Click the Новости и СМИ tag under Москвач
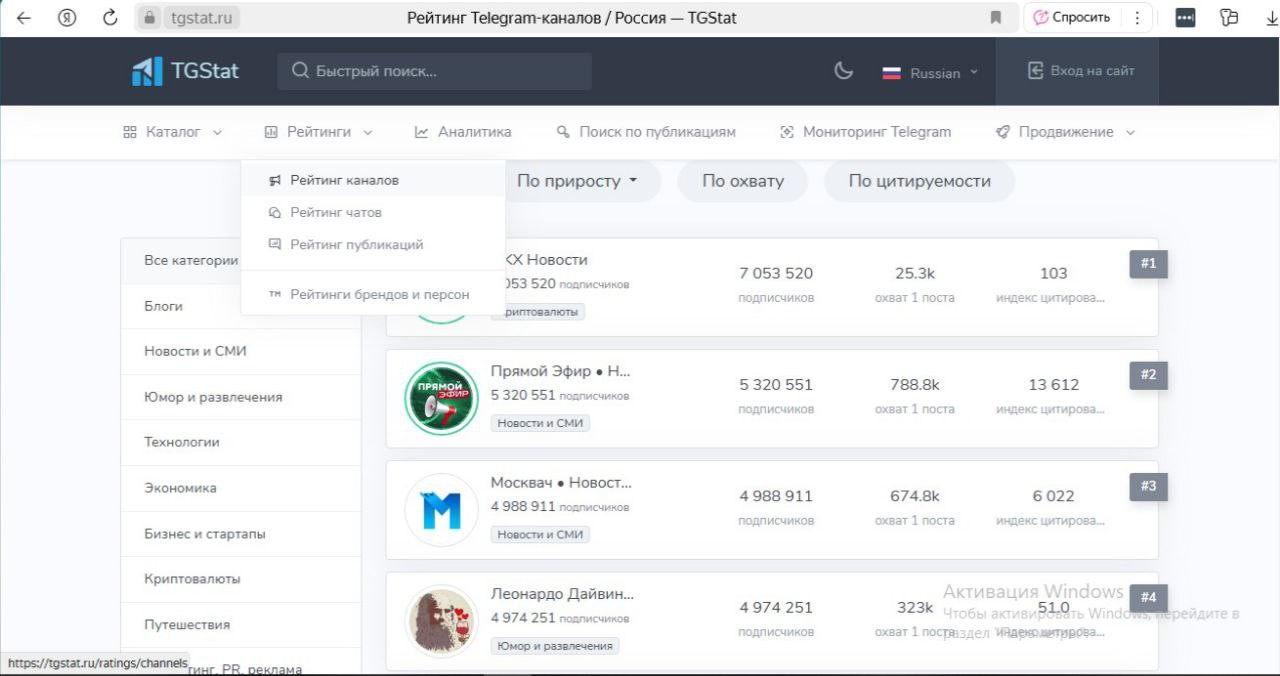Image resolution: width=1280 pixels, height=676 pixels. tap(540, 534)
